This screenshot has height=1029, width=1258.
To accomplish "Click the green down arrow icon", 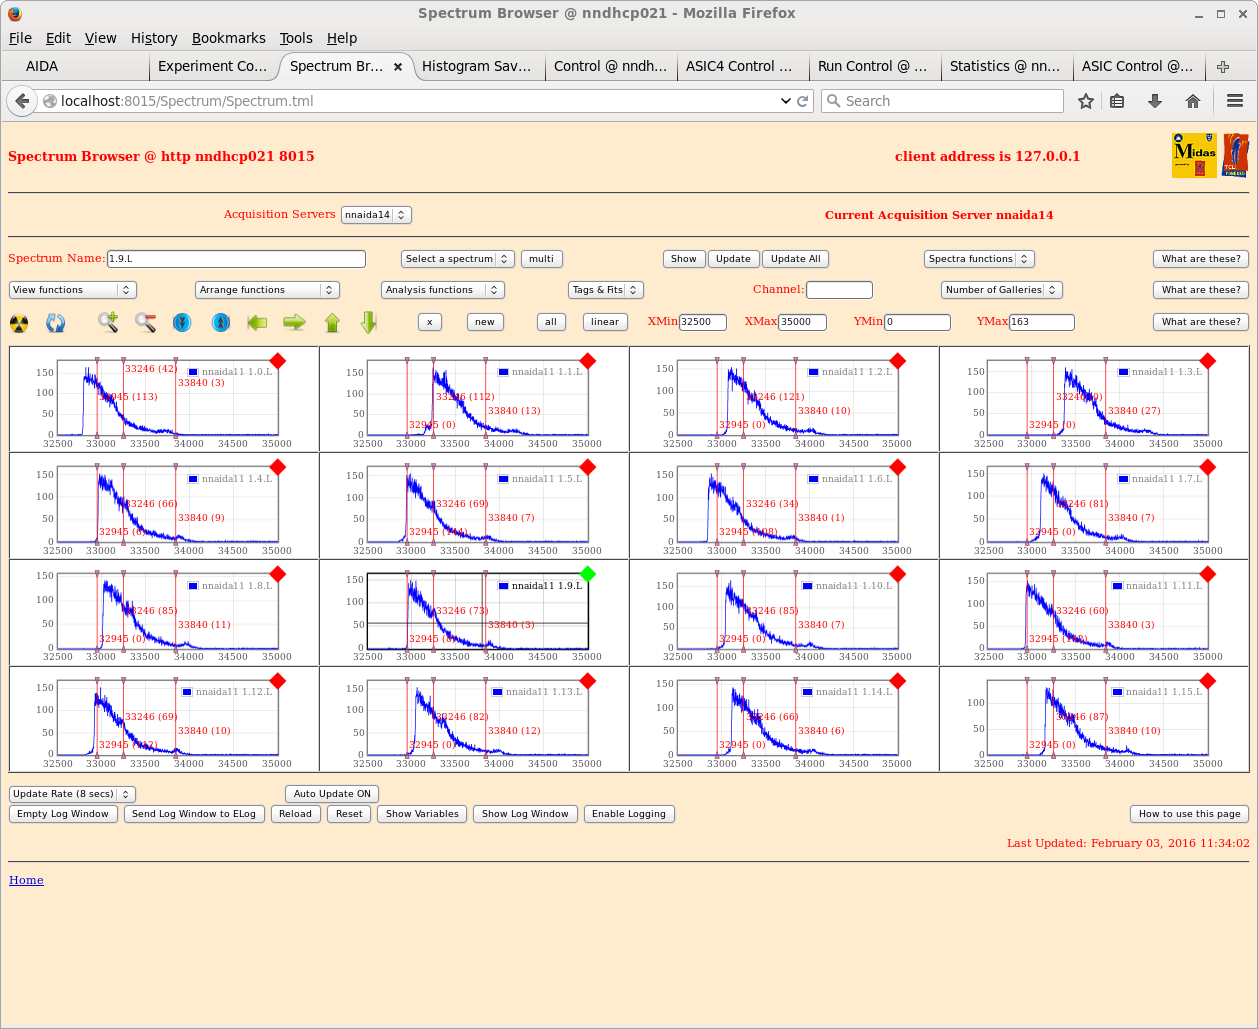I will tap(369, 322).
